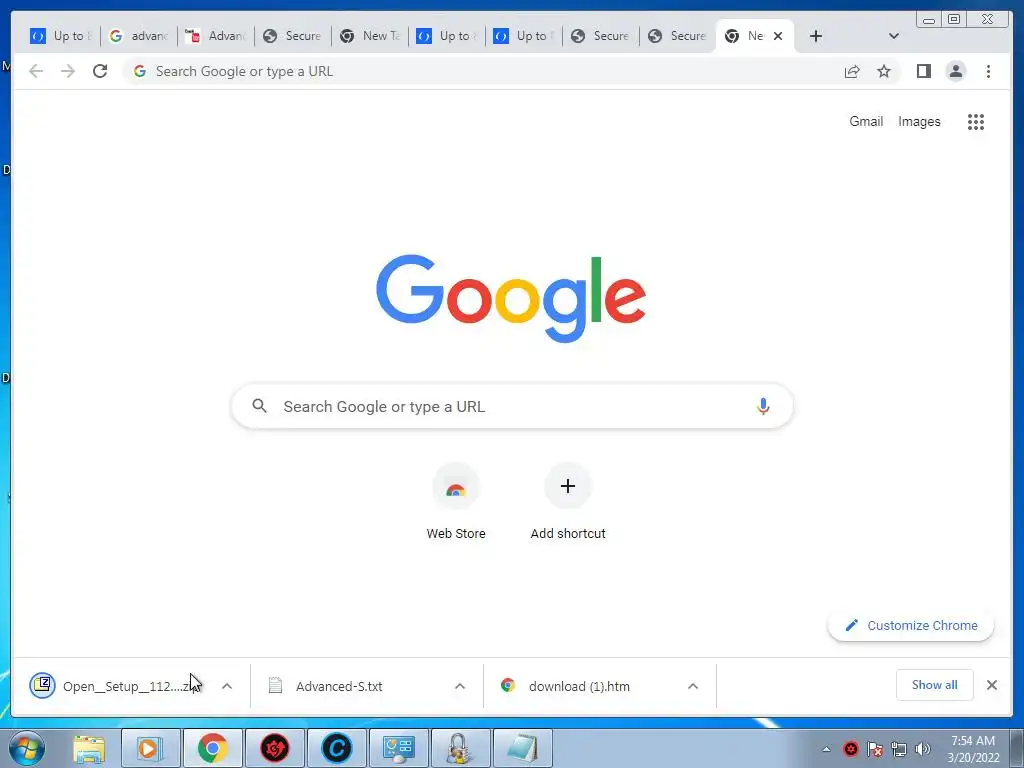Click the share page icon in address bar
This screenshot has height=768, width=1024.
point(852,71)
